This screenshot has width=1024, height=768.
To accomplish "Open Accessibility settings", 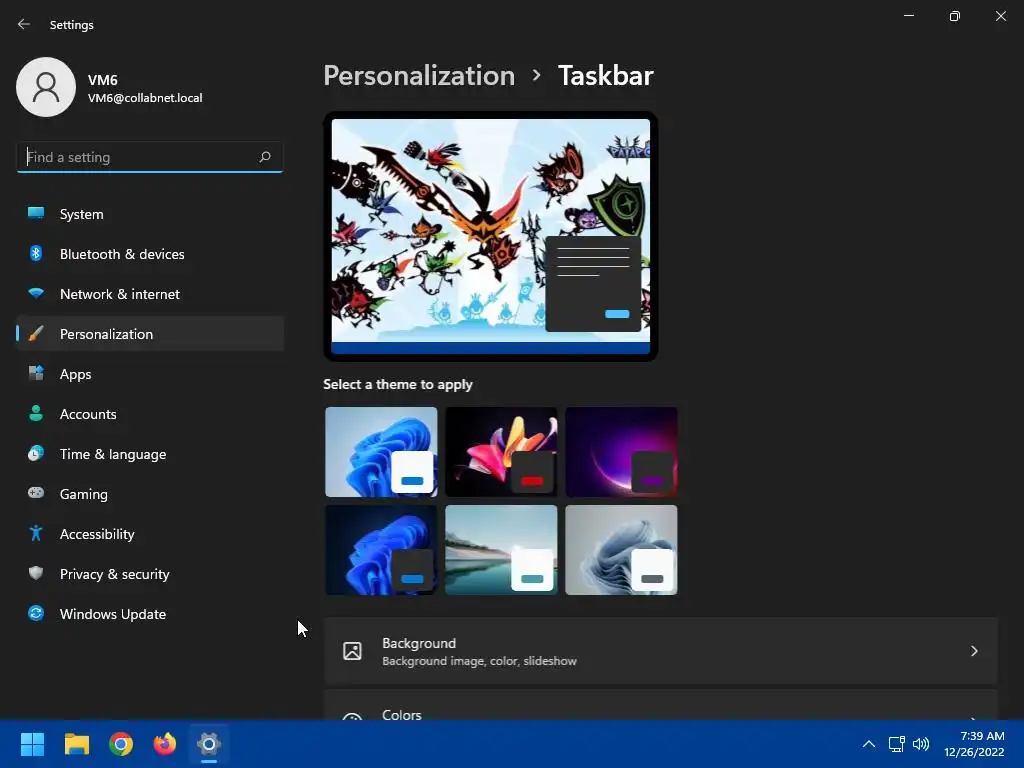I will tap(150, 534).
